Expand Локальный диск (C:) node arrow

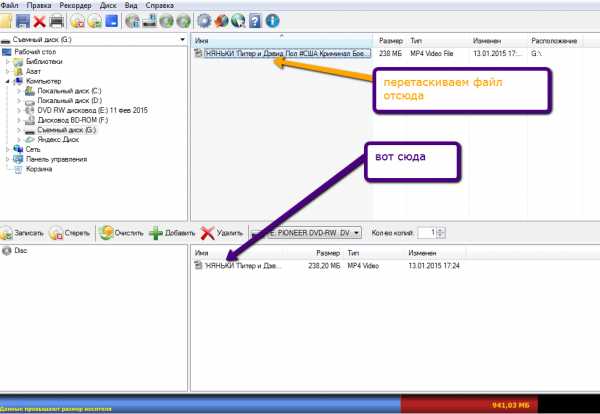19,91
